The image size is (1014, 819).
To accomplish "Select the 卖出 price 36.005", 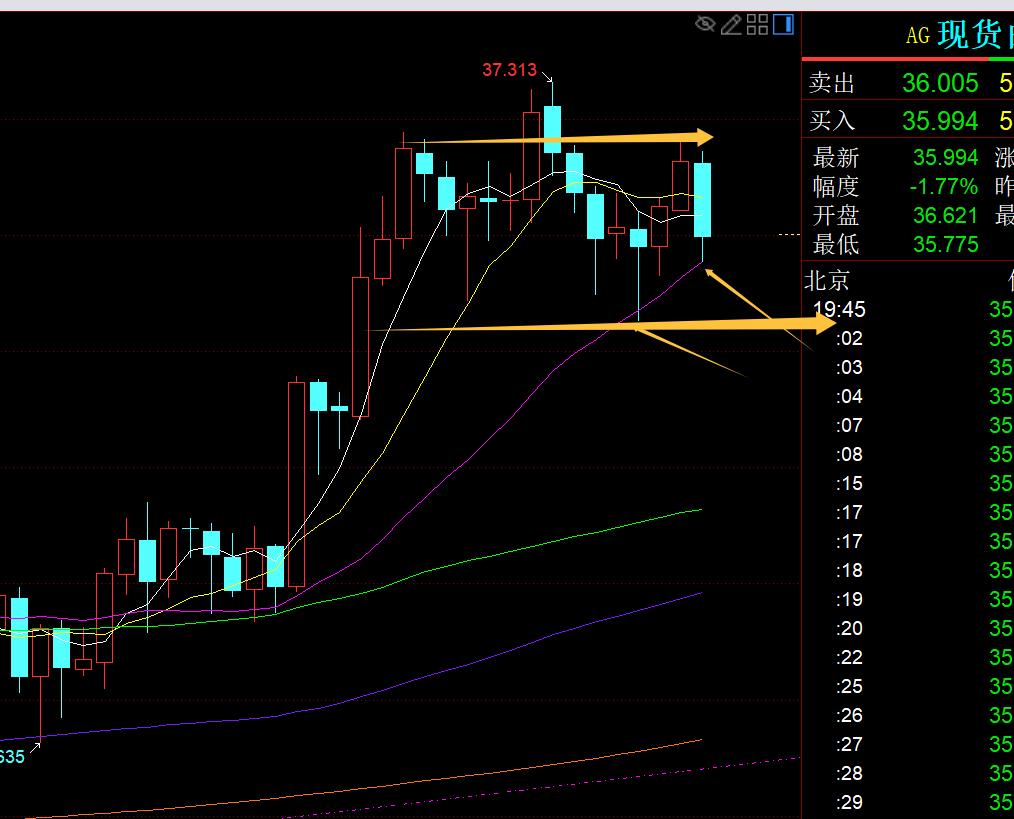I will 940,83.
